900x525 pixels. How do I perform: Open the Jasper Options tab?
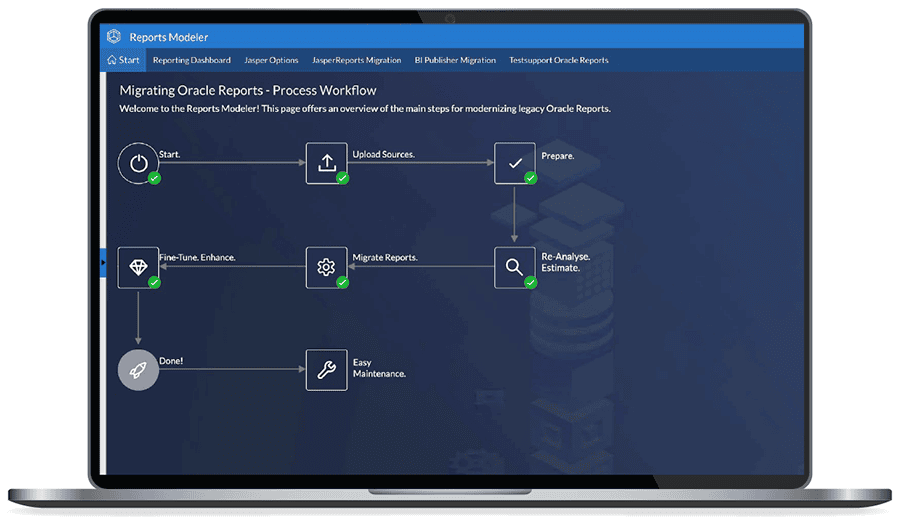(271, 60)
